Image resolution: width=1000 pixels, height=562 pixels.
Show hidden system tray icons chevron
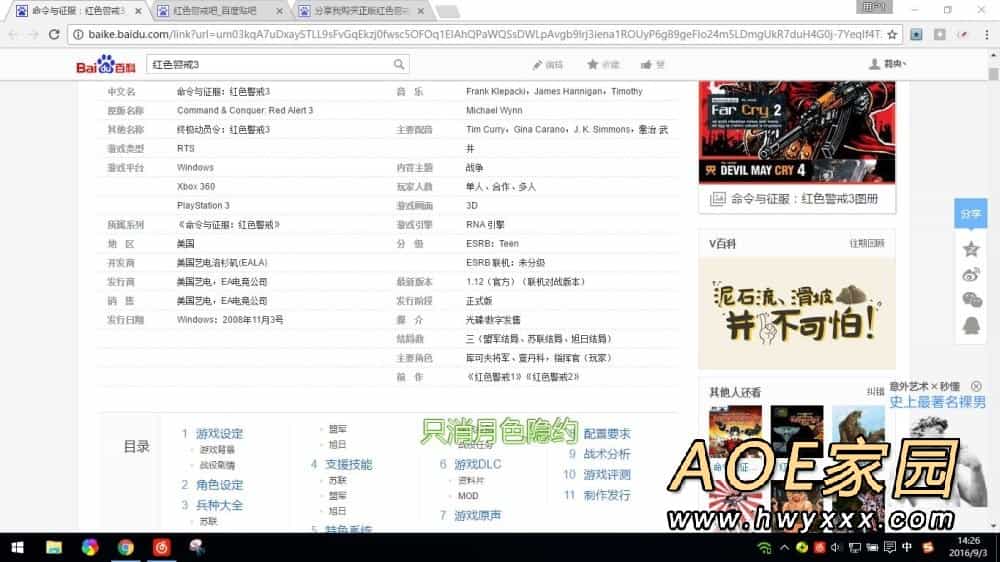(743, 547)
